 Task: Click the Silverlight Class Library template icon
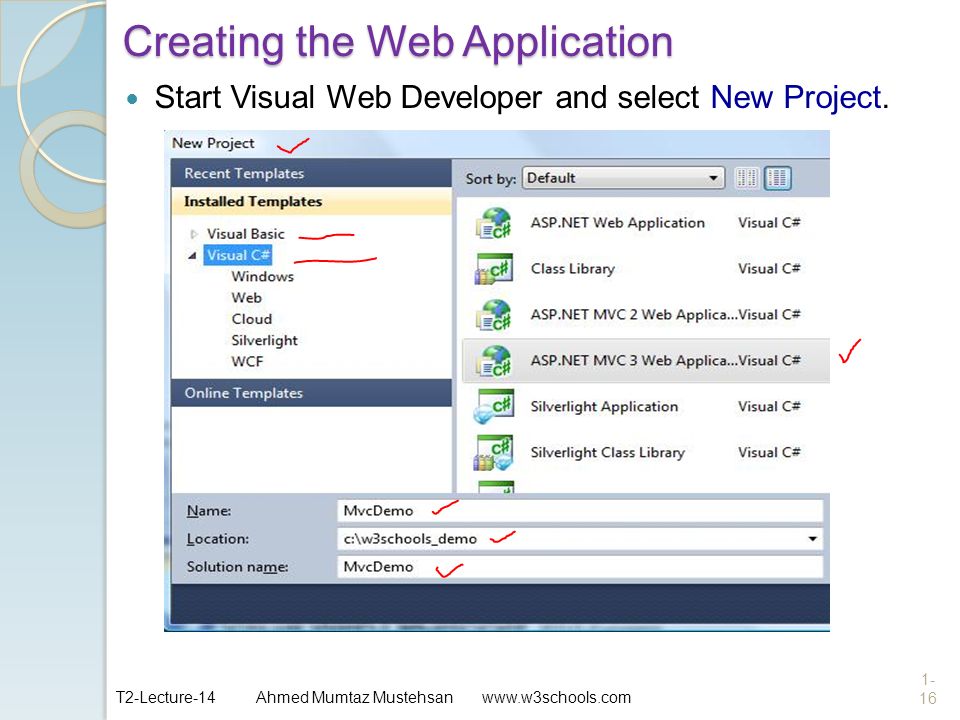tap(494, 452)
